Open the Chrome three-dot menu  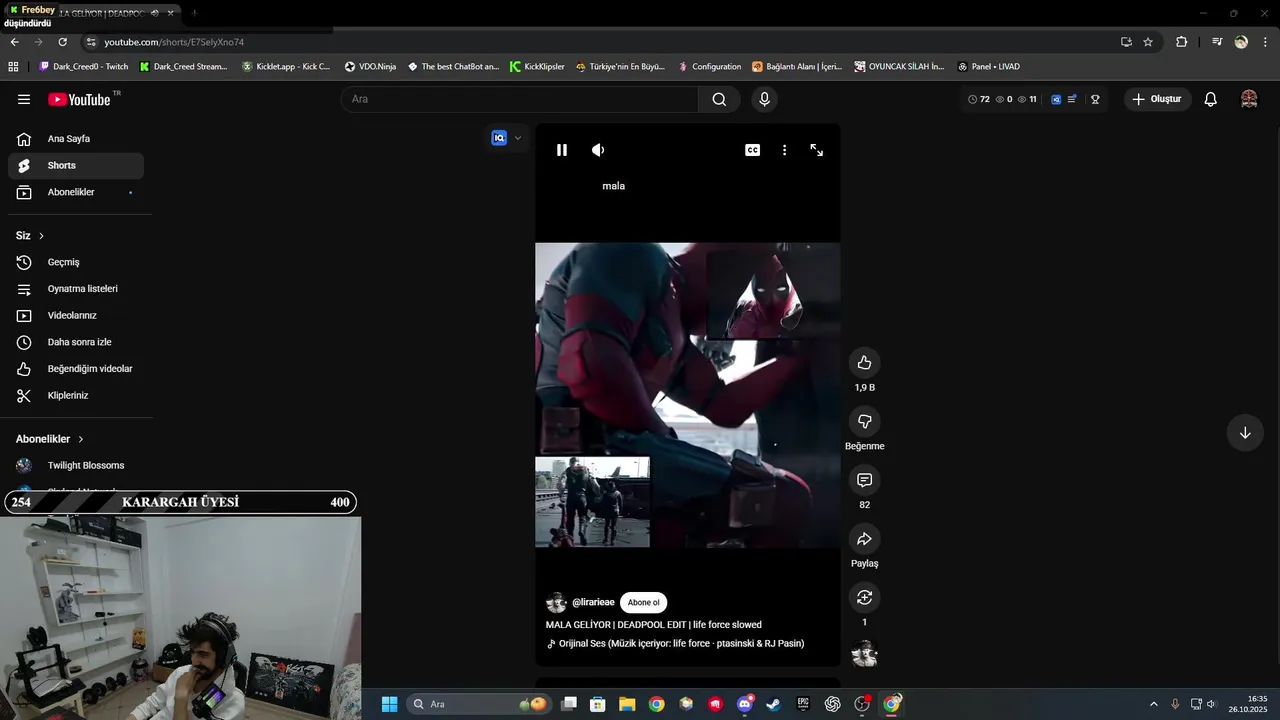[1266, 42]
